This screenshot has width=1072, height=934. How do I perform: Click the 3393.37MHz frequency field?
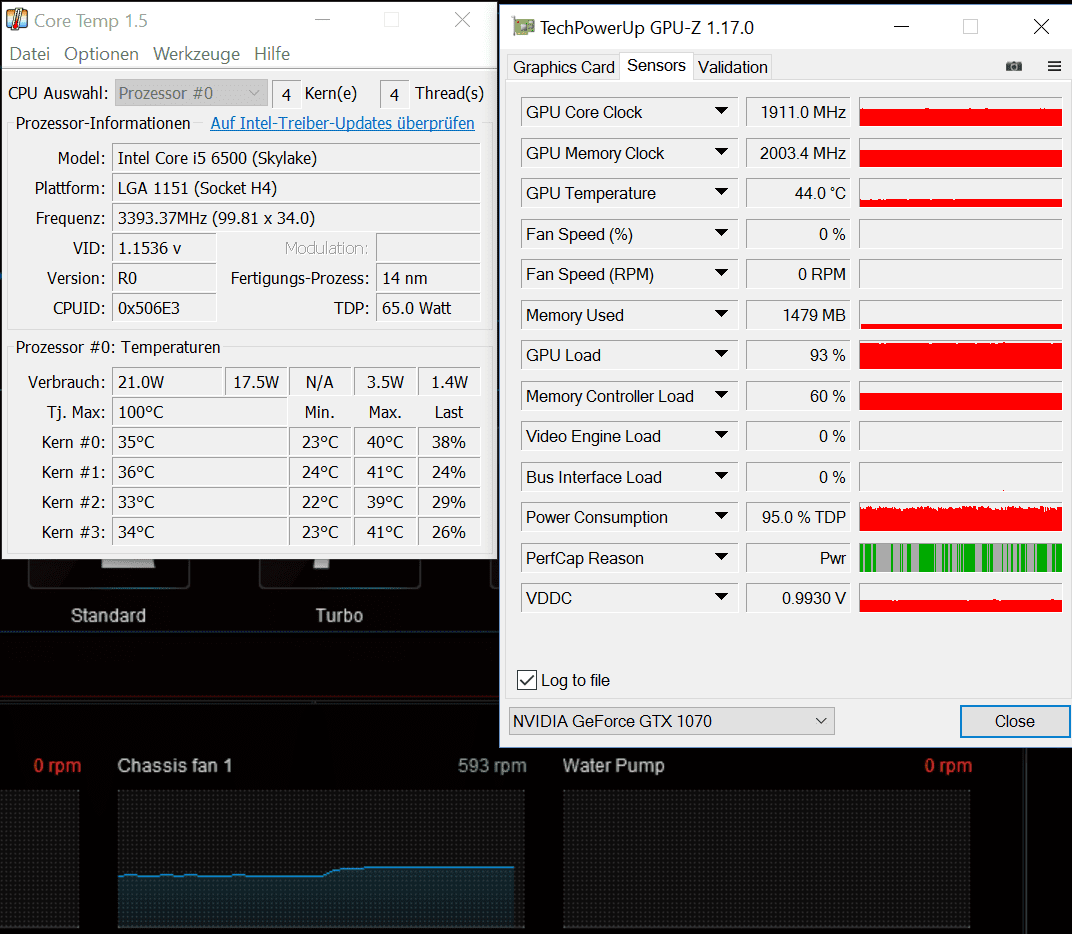(x=296, y=218)
